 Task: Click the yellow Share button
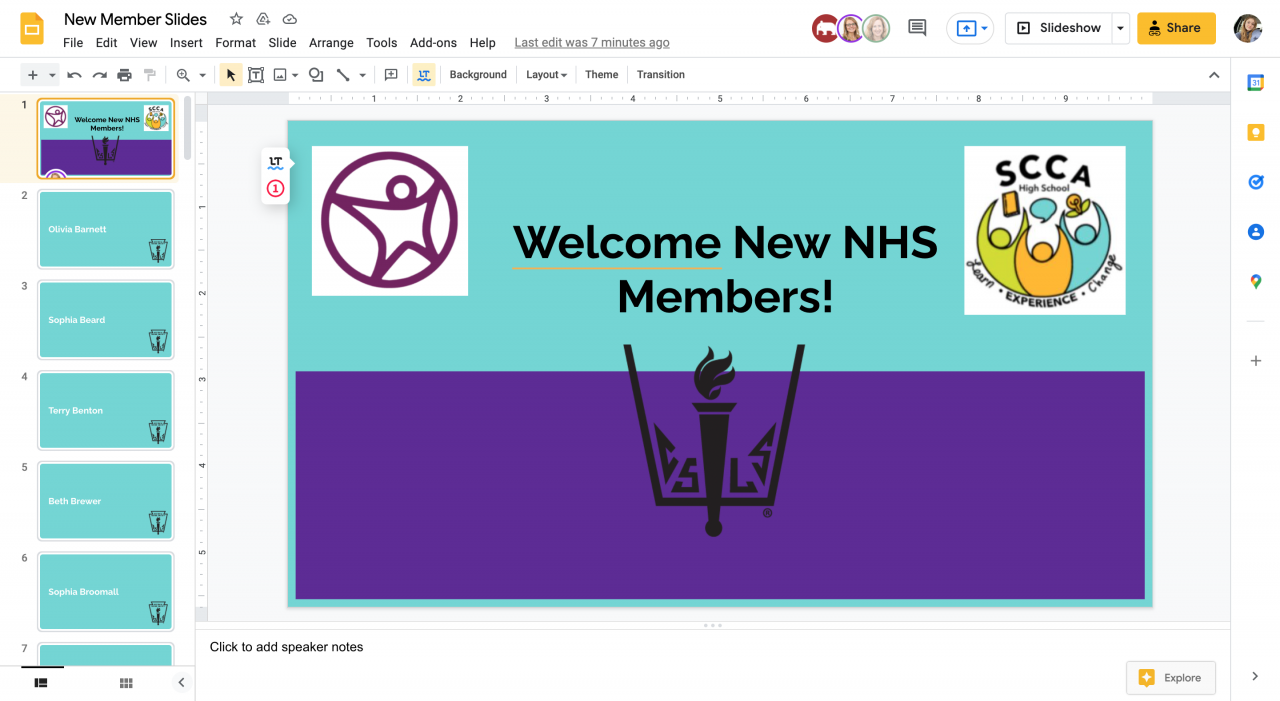1176,28
